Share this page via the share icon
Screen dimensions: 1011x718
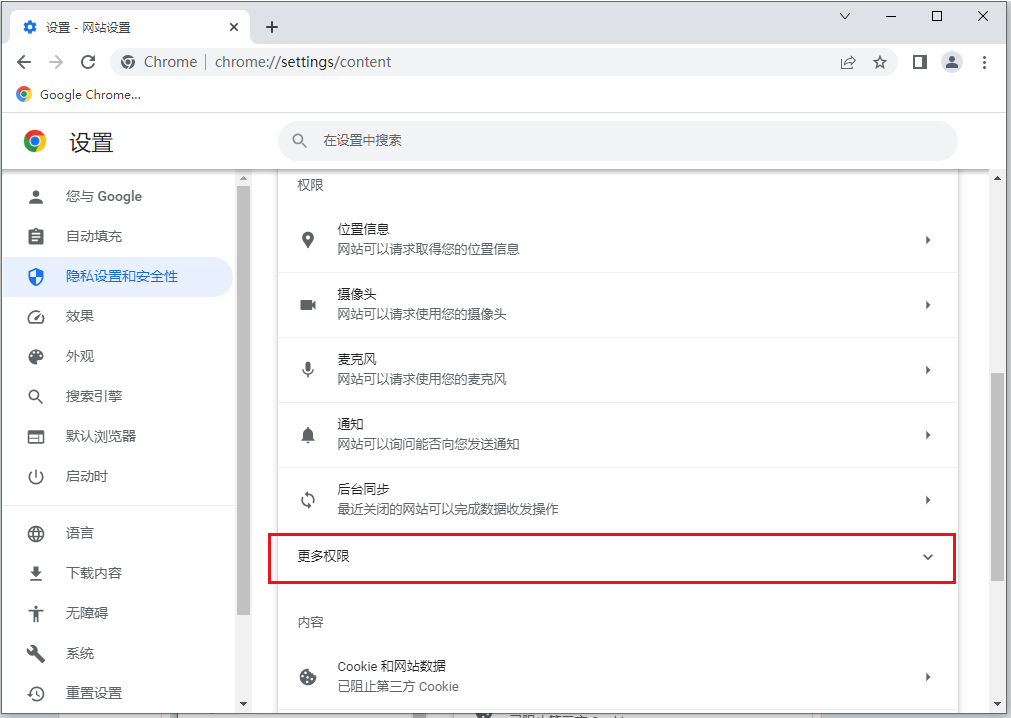click(848, 62)
